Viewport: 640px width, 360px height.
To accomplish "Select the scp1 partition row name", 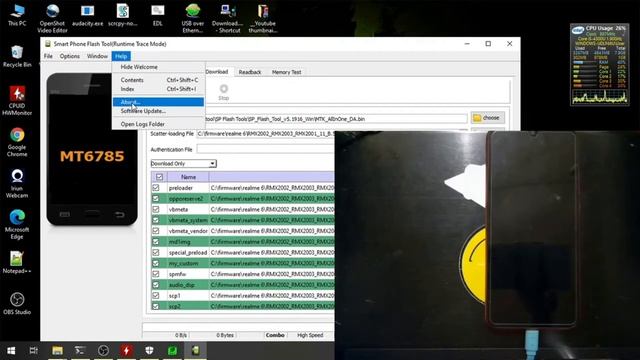I will (x=174, y=296).
